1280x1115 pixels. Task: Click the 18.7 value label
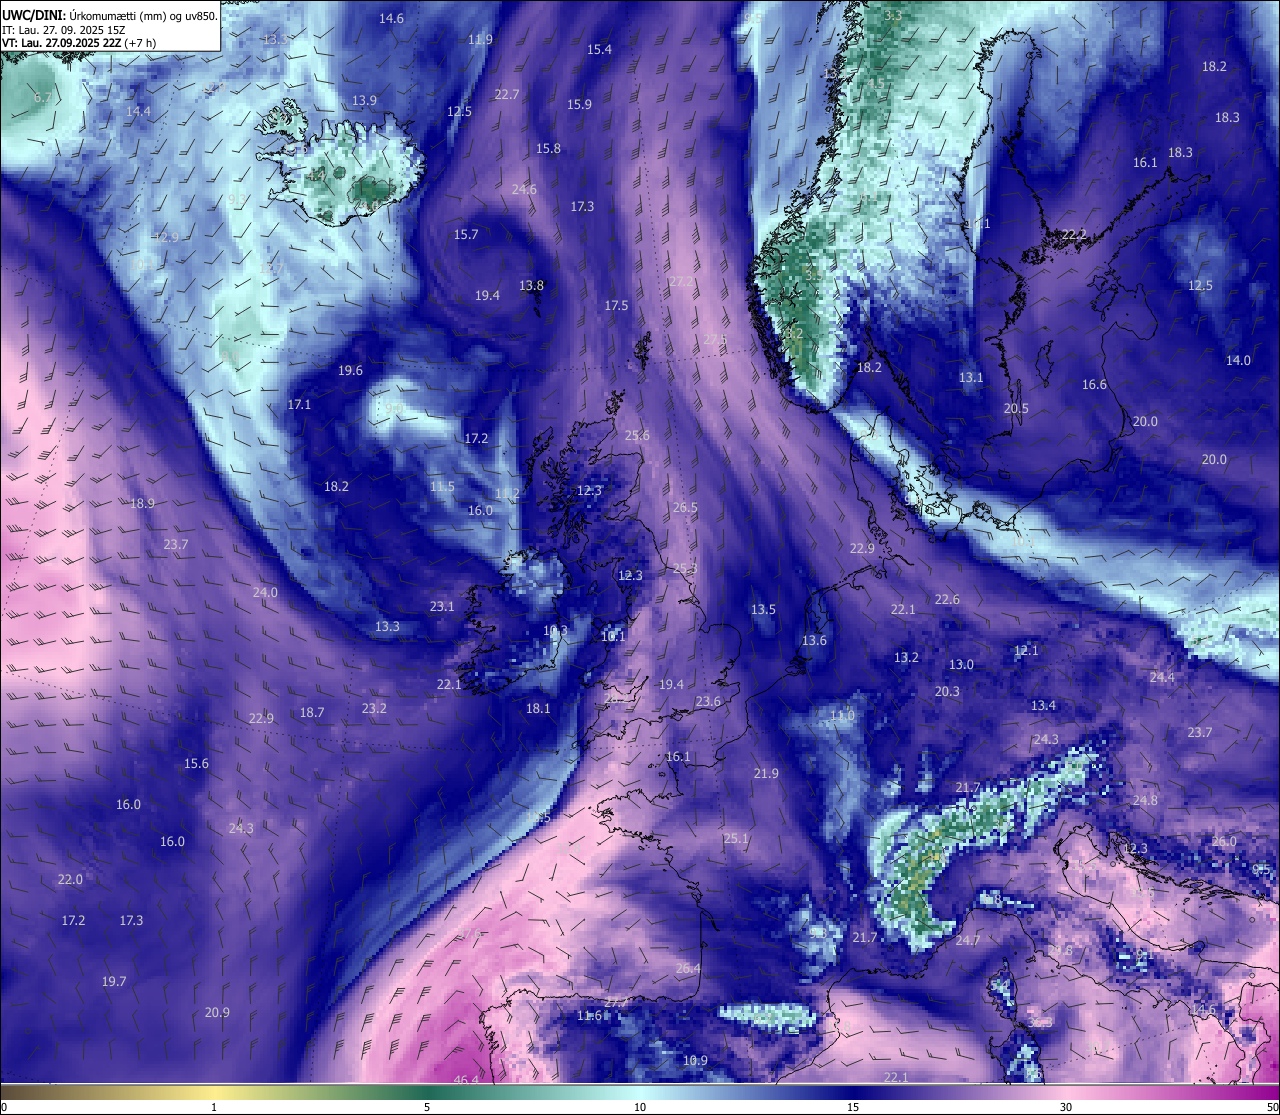[312, 713]
